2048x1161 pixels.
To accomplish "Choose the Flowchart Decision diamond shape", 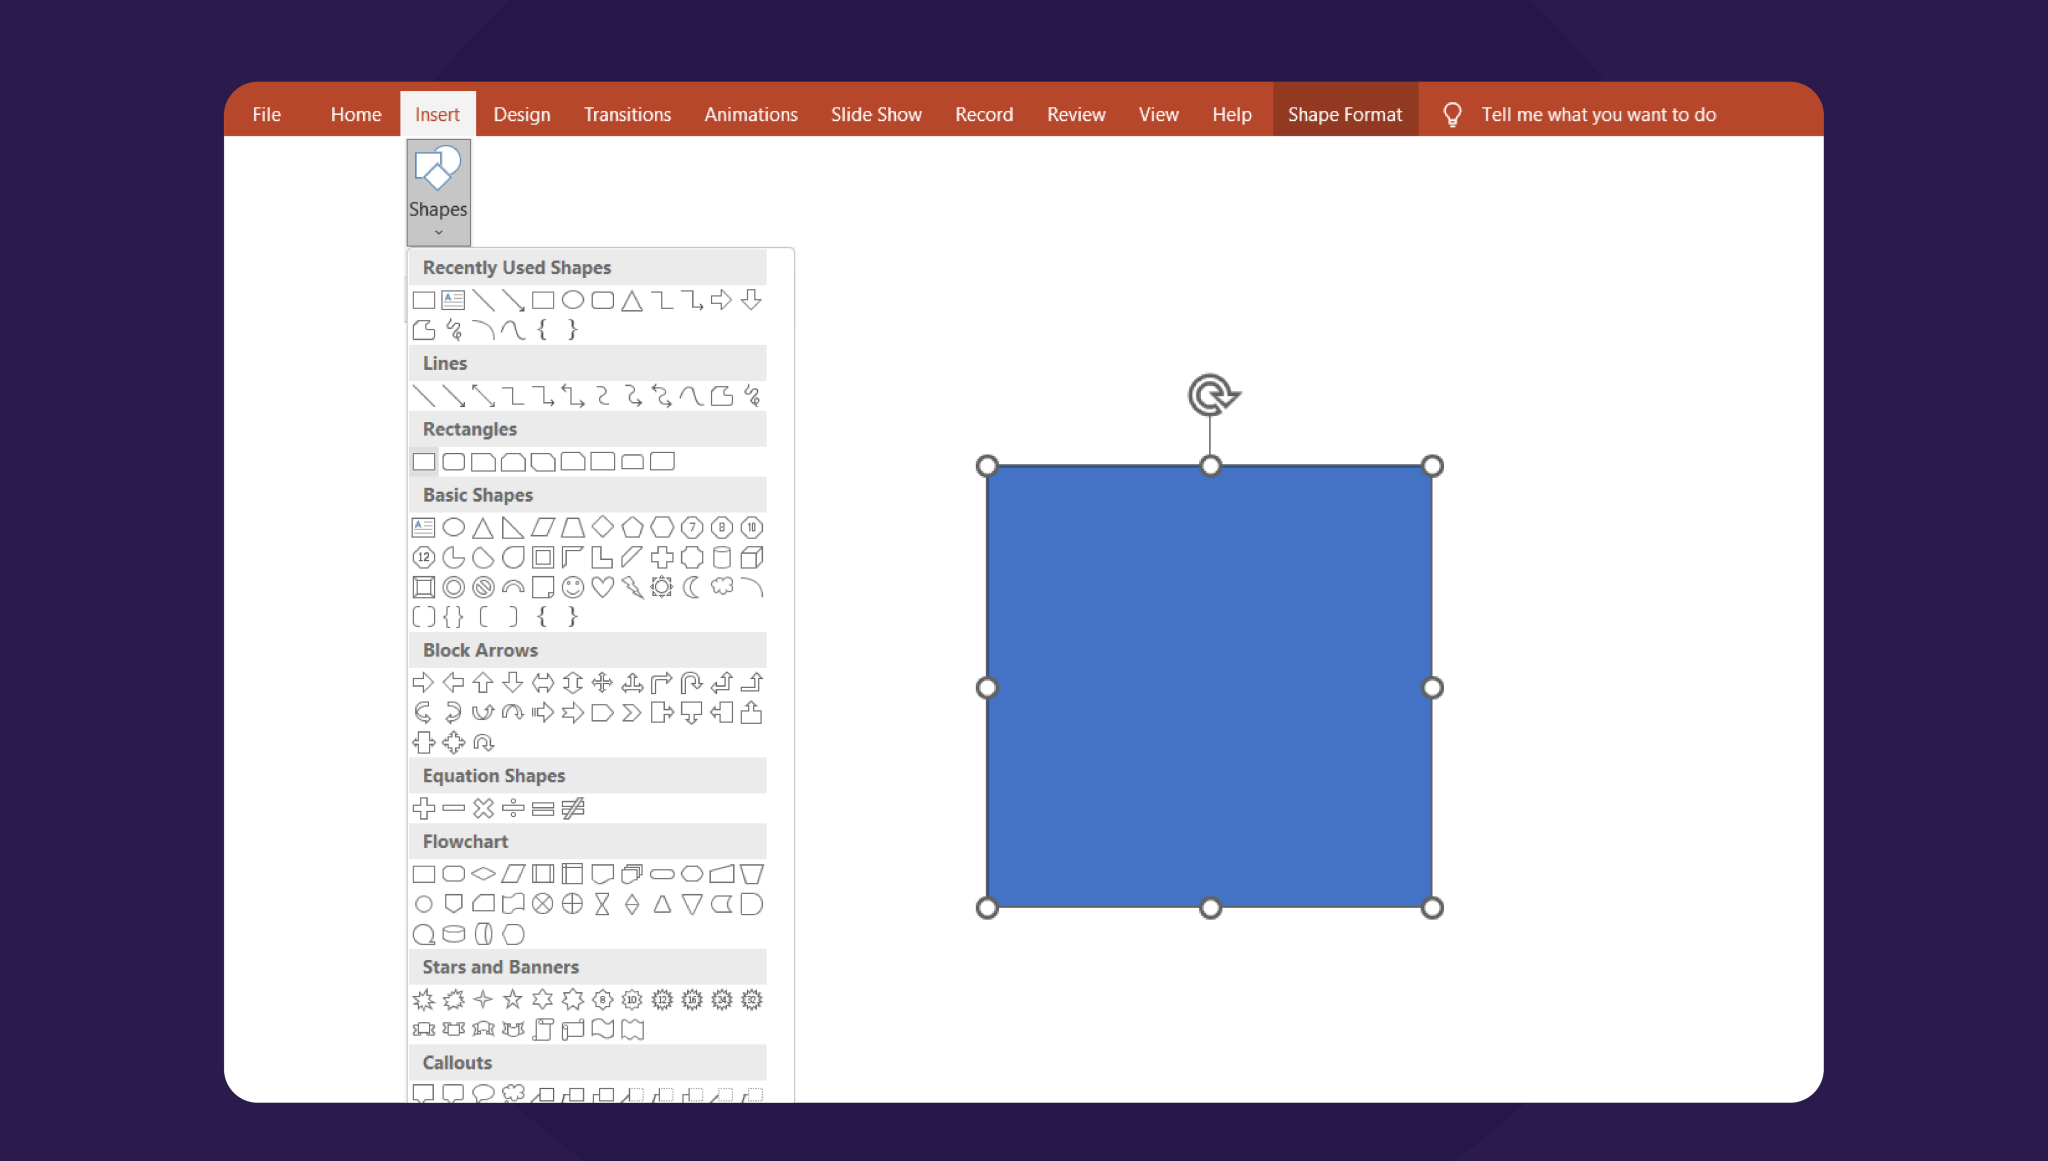I will [x=483, y=872].
